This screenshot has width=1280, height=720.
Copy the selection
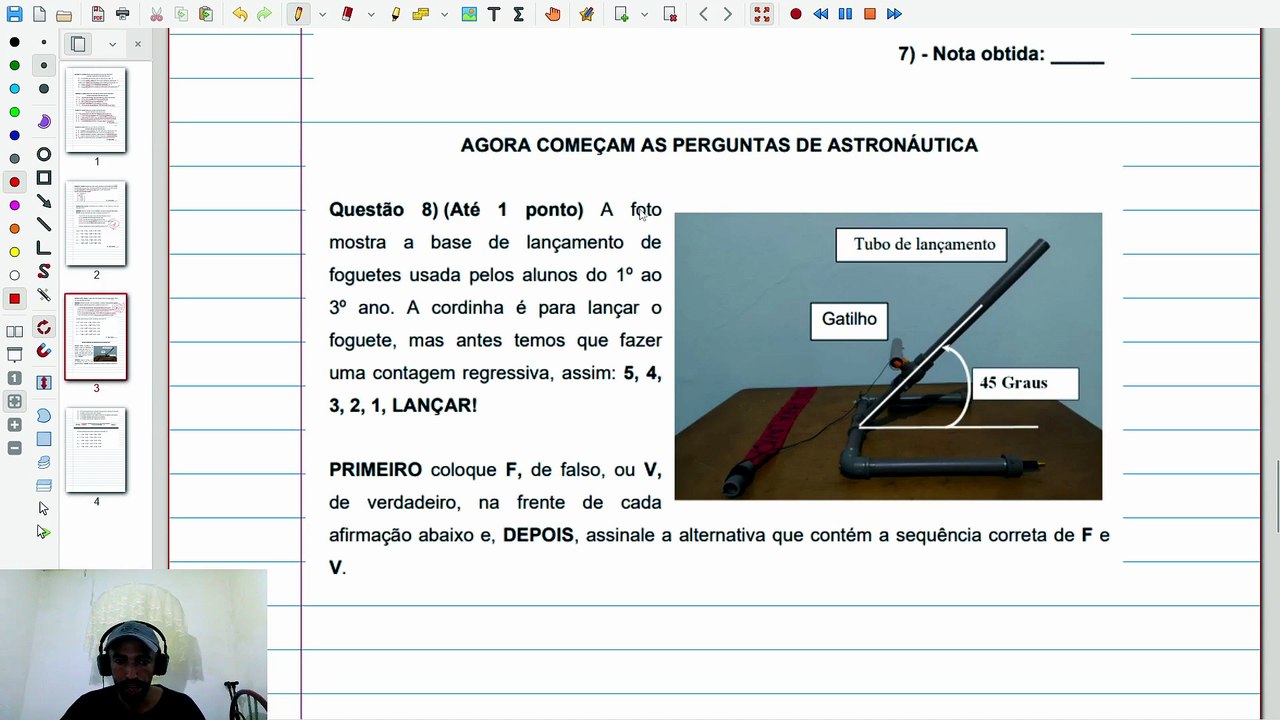(181, 14)
